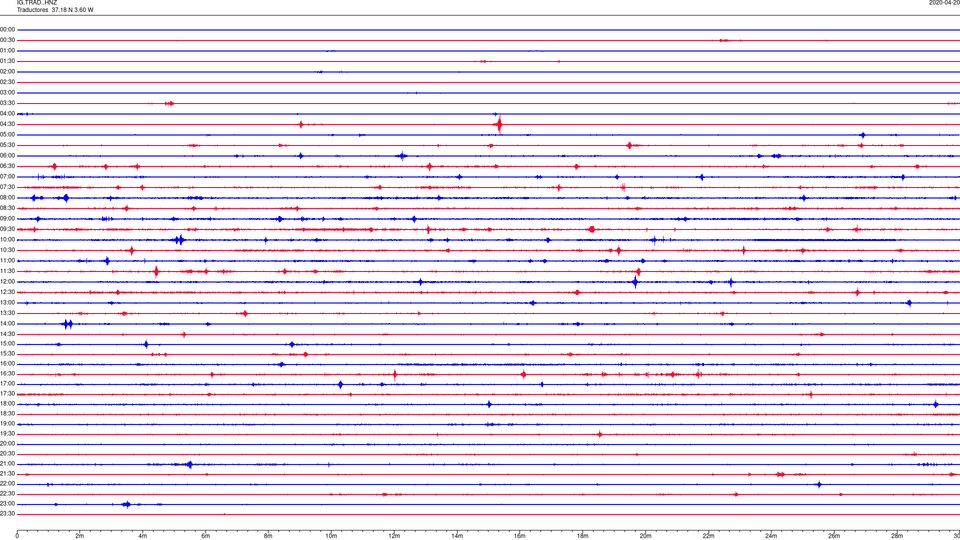
Task: Select the 02:30 trace time label
Action: pos(8,82)
